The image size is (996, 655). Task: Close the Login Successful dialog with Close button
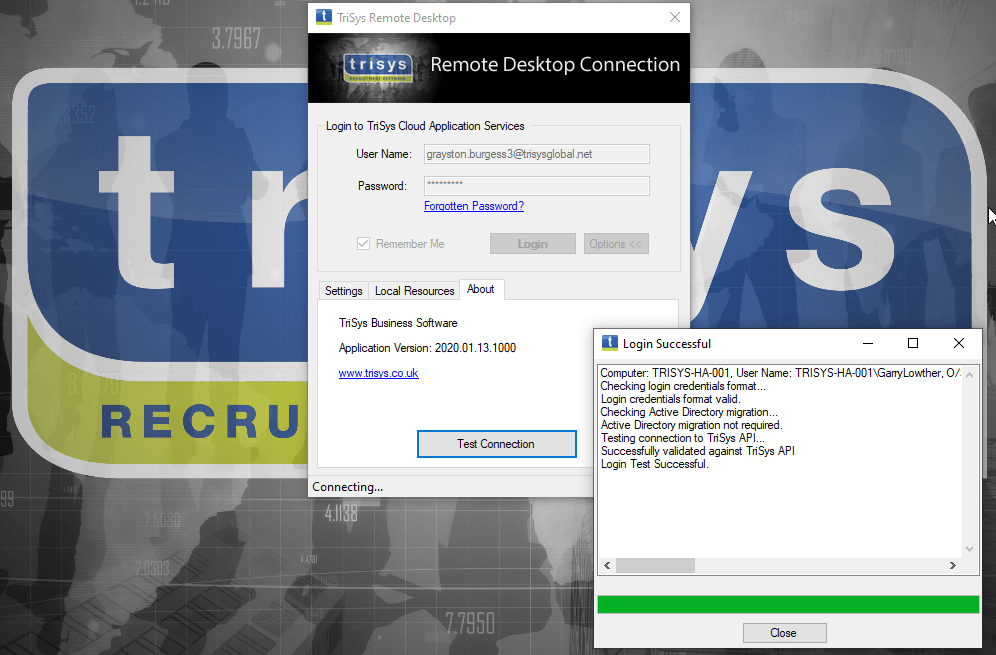(784, 633)
